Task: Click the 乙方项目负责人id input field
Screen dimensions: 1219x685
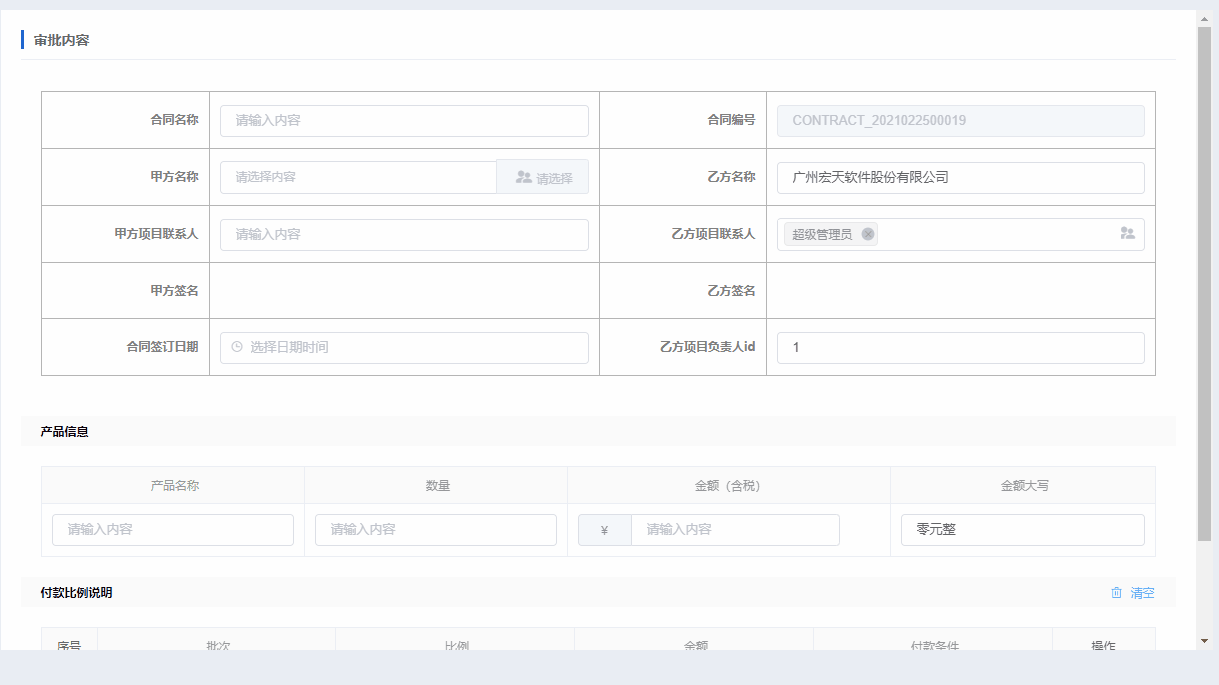Action: click(x=960, y=347)
